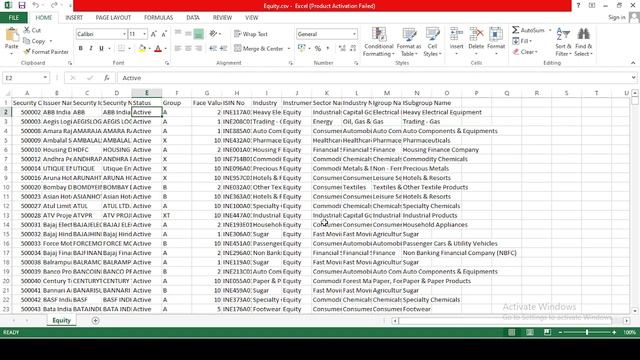Switch to the DATA ribbon tab
The image size is (640, 360).
193,18
